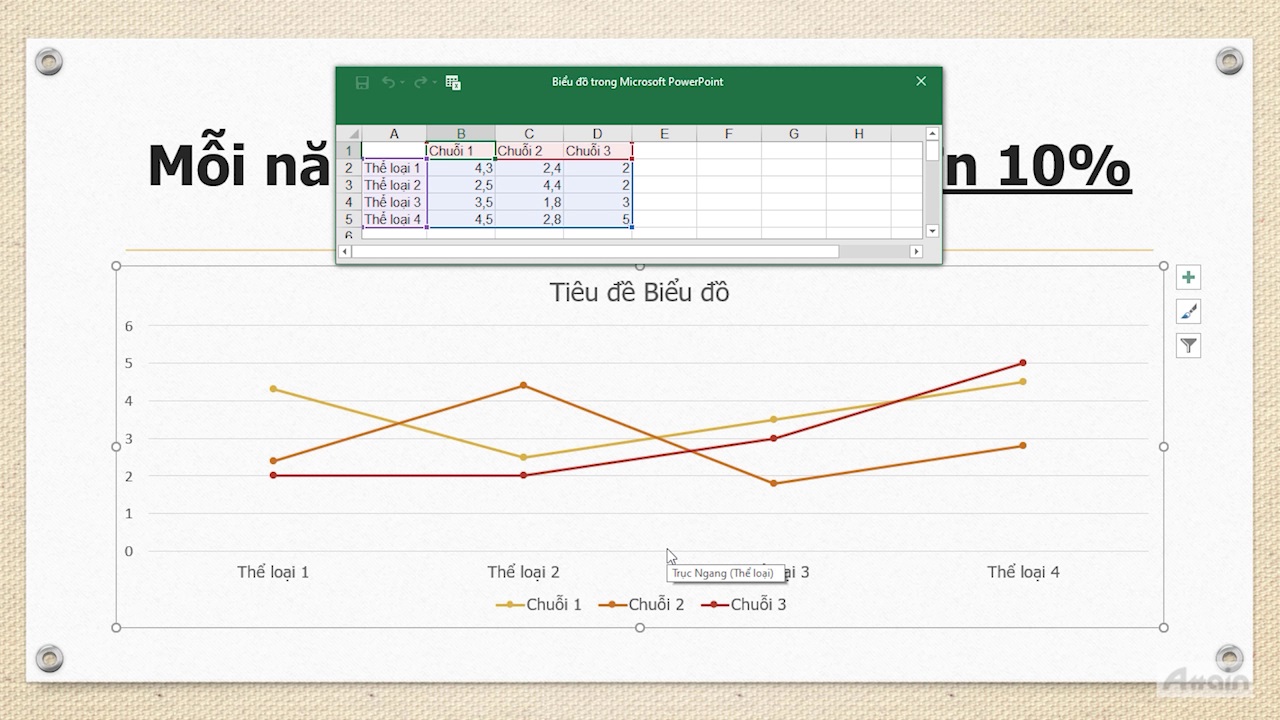Click the Redo arrow icon
This screenshot has width=1280, height=720.
(x=421, y=82)
